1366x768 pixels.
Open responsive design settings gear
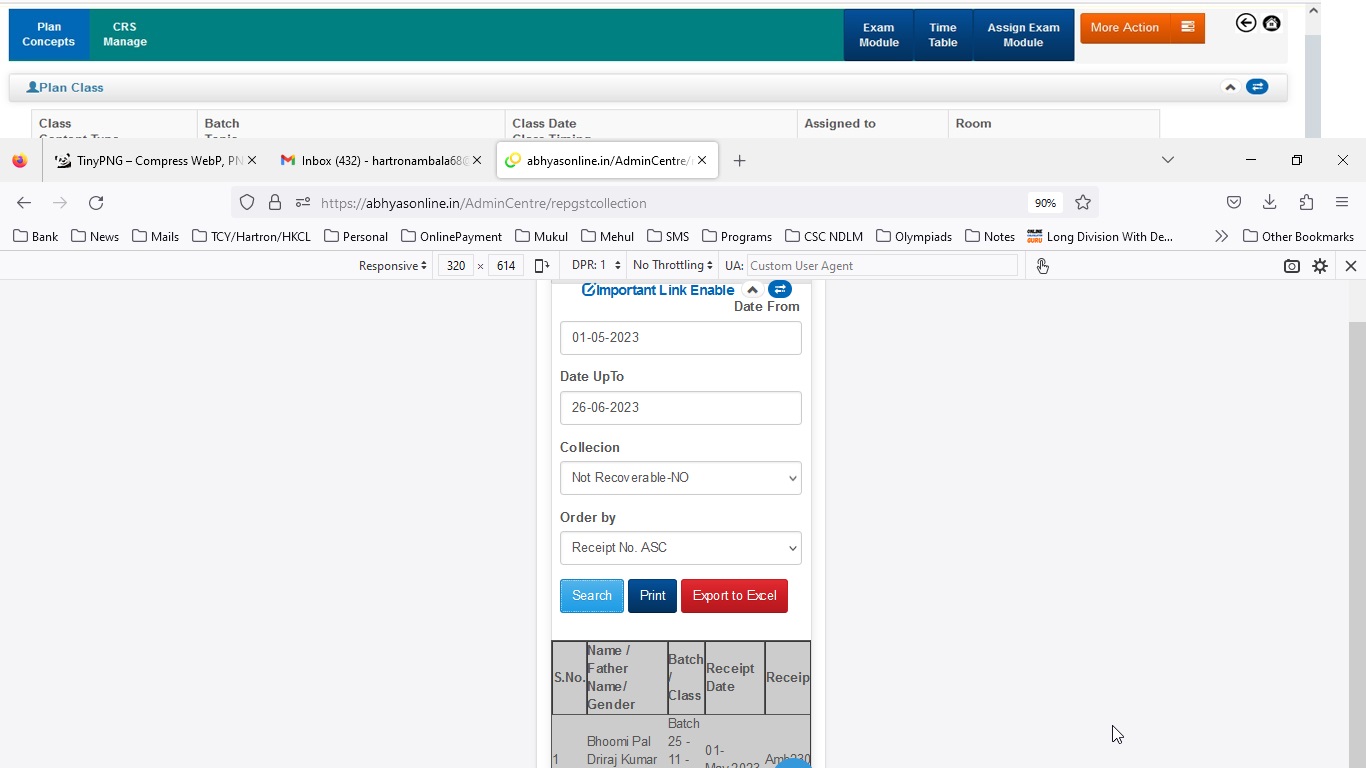click(1320, 266)
